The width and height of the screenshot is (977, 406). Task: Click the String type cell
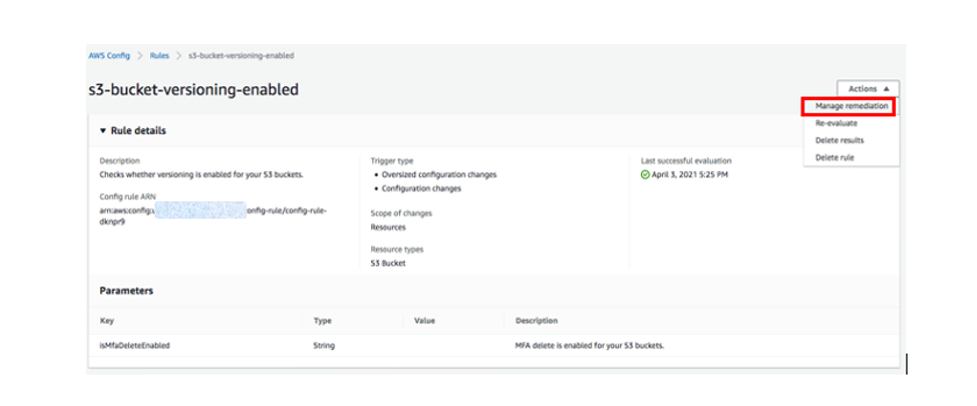[x=324, y=345]
